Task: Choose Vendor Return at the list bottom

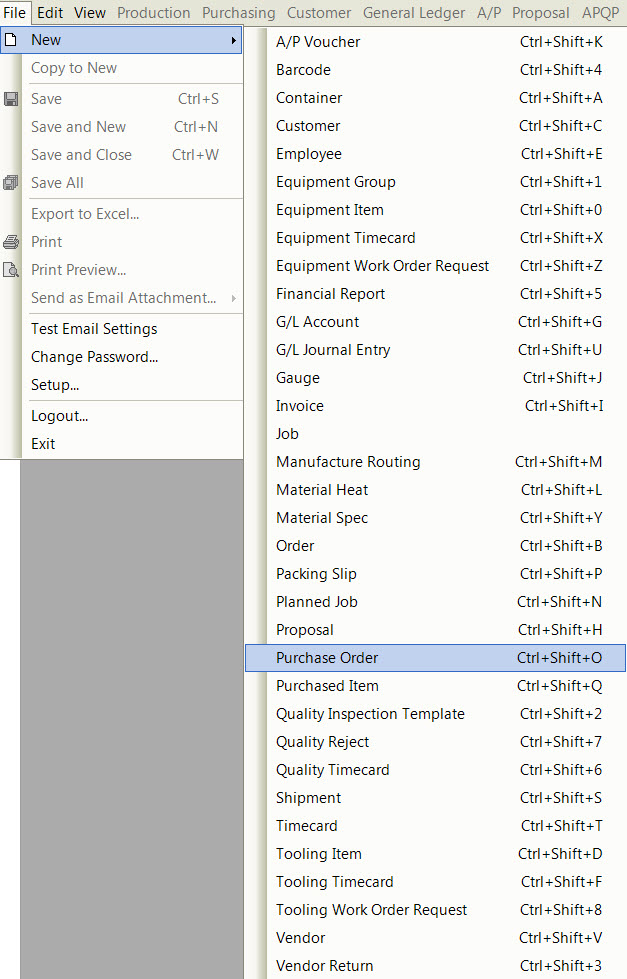Action: 324,966
